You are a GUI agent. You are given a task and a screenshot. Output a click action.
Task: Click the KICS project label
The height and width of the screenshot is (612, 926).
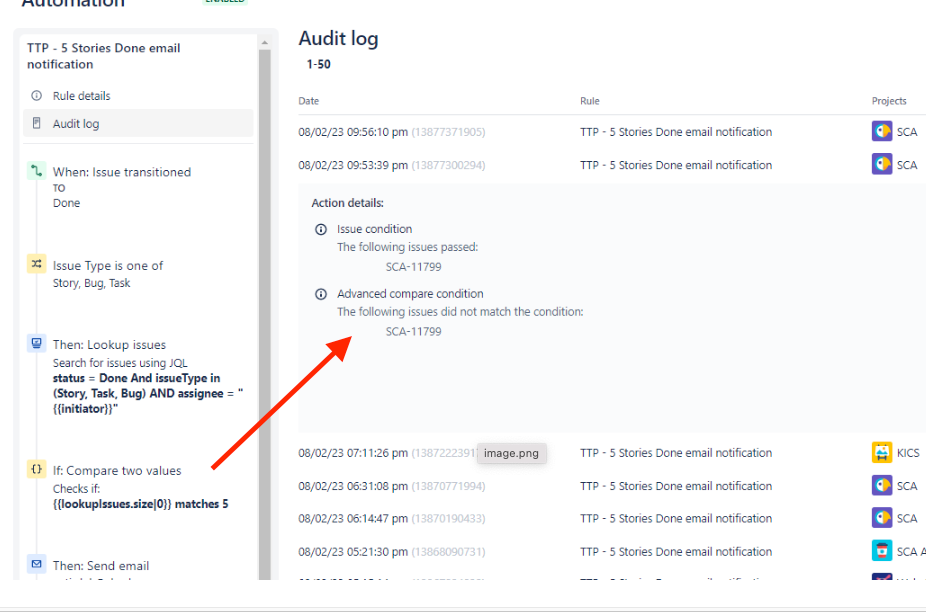[908, 453]
